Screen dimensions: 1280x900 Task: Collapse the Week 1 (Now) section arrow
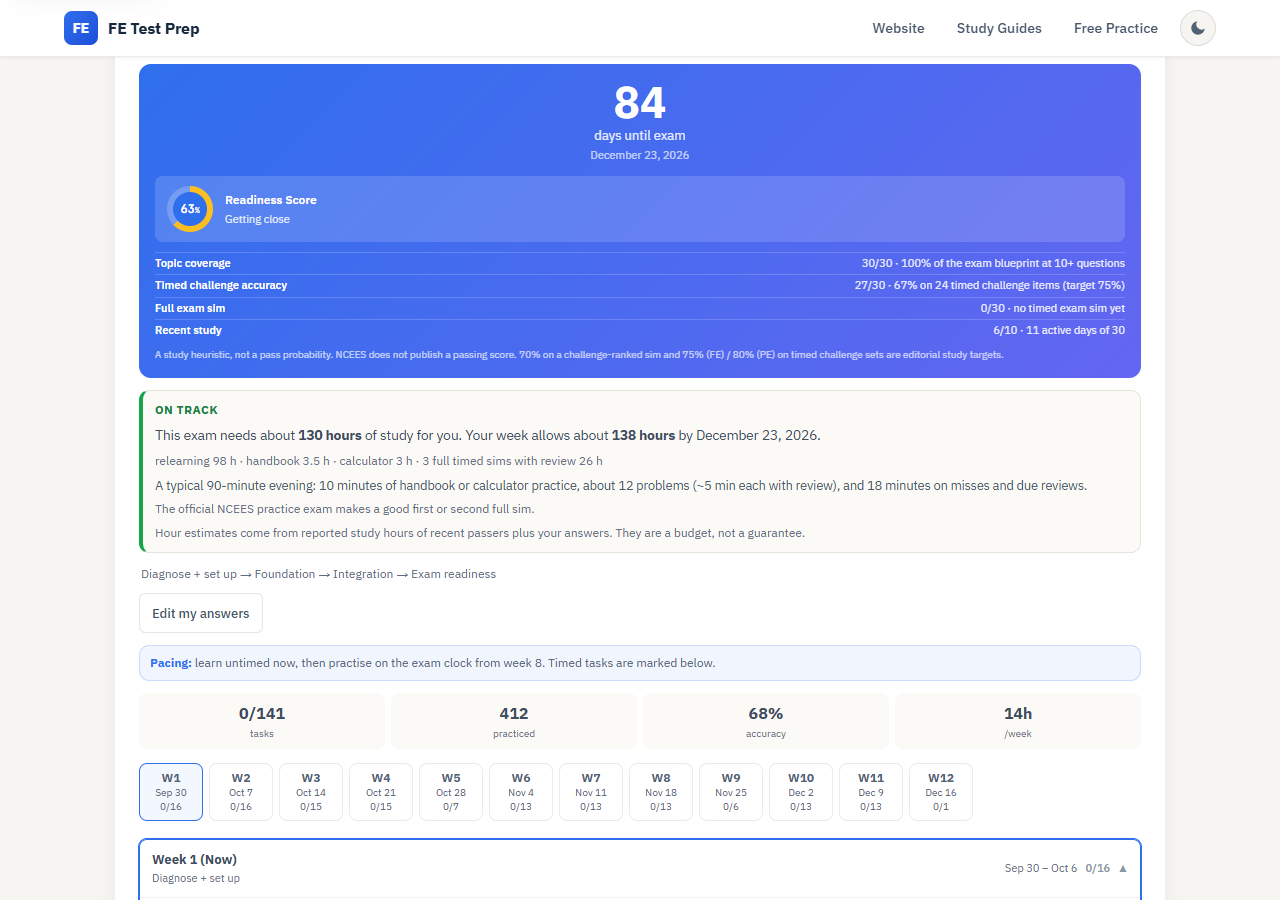1123,868
